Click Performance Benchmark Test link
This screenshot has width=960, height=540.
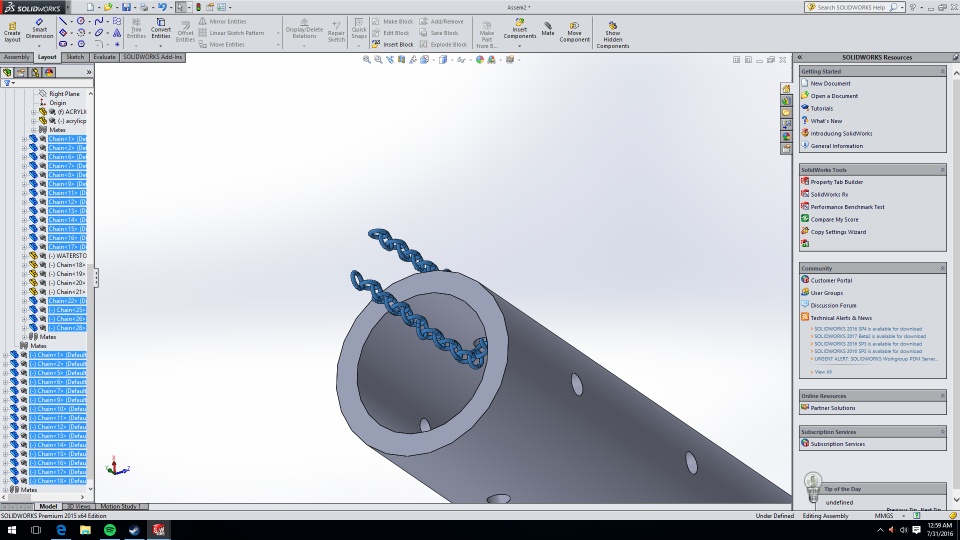[x=847, y=207]
